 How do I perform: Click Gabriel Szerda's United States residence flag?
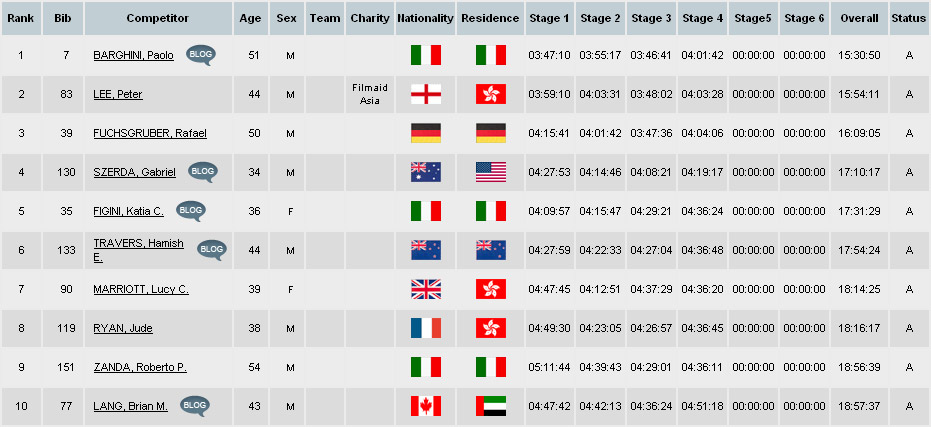click(x=491, y=172)
